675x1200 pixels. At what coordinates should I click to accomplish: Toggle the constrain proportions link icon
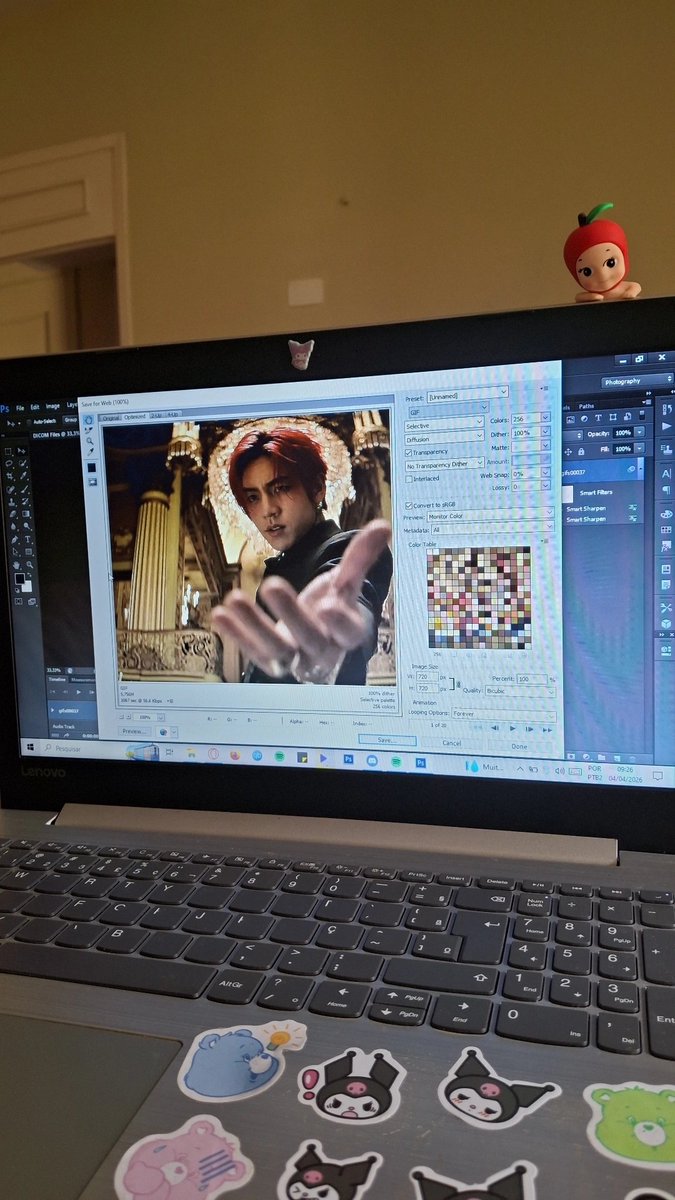(x=460, y=684)
